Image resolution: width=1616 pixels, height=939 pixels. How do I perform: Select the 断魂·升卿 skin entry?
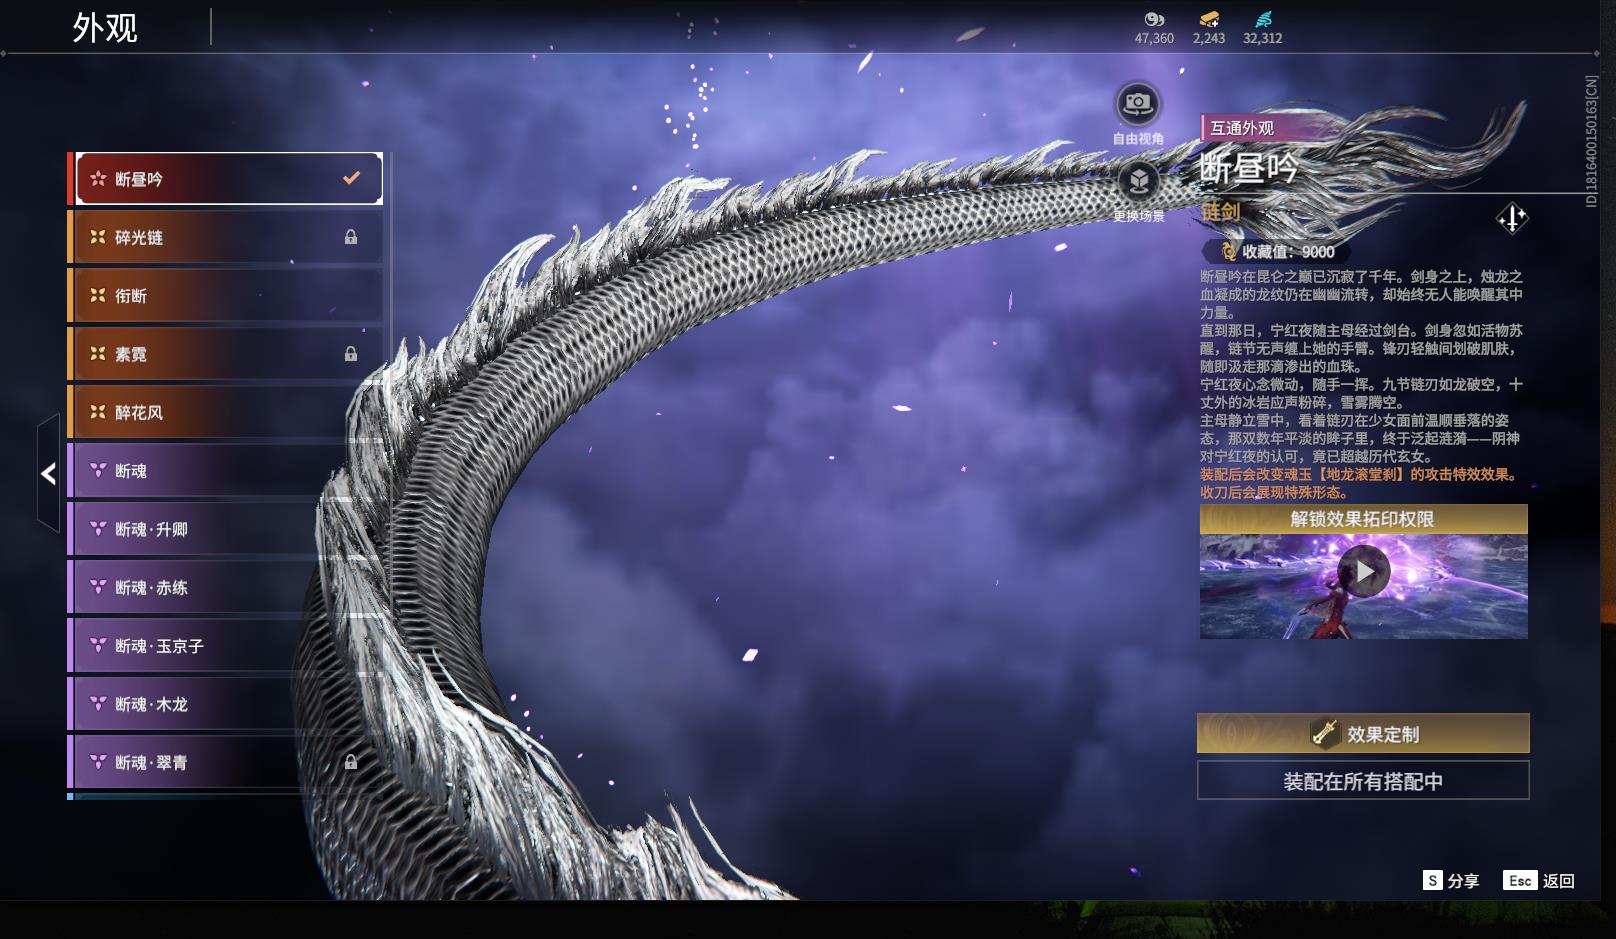point(226,529)
